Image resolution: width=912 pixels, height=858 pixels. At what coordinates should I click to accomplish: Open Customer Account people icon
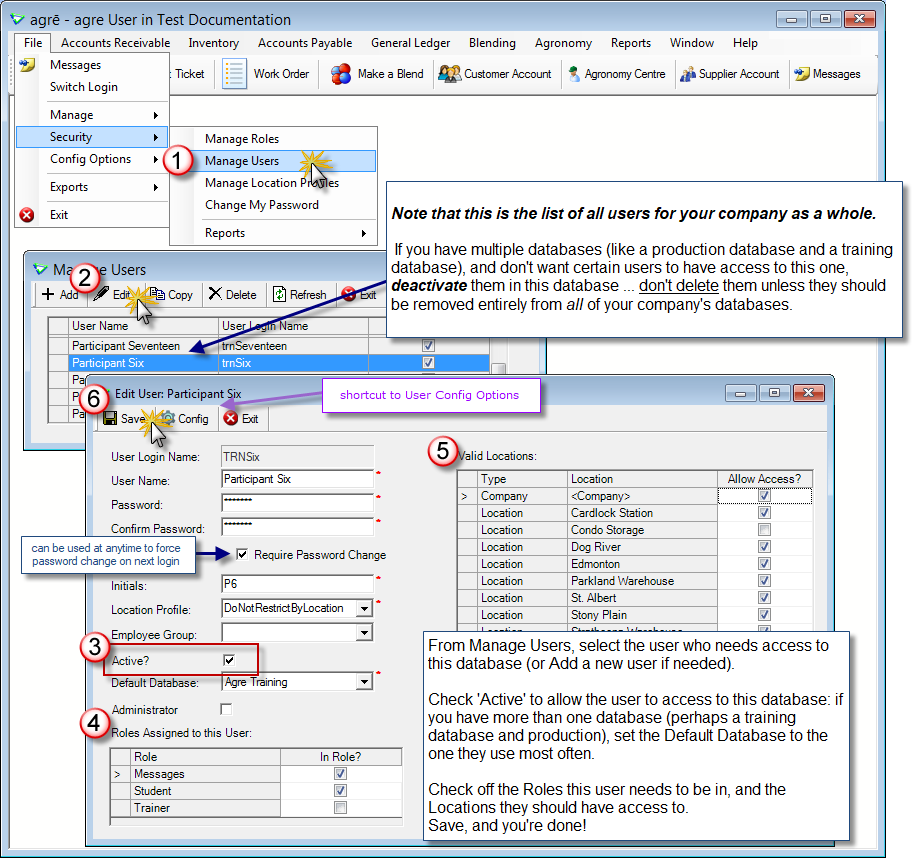click(450, 74)
